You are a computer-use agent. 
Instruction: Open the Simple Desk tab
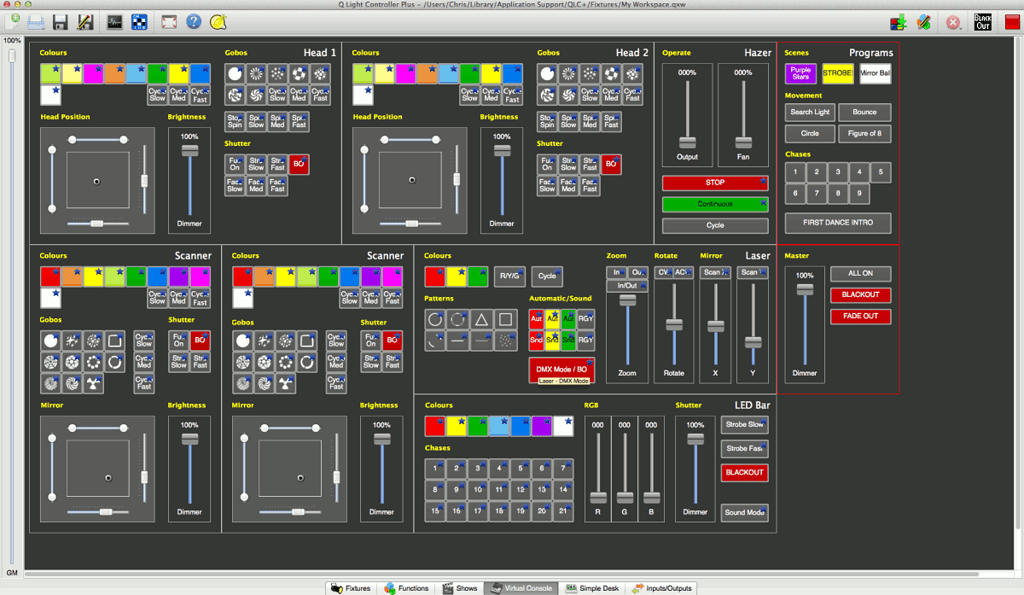pyautogui.click(x=591, y=588)
